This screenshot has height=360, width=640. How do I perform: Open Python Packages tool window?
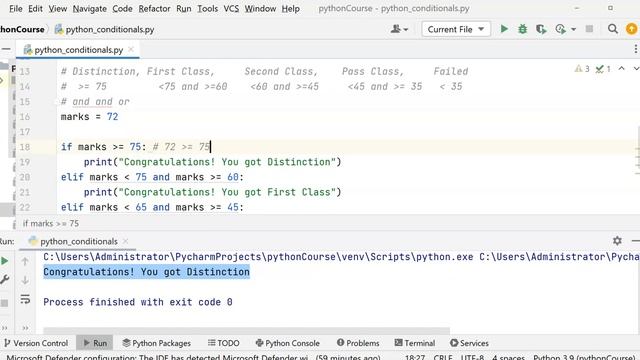tap(156, 343)
